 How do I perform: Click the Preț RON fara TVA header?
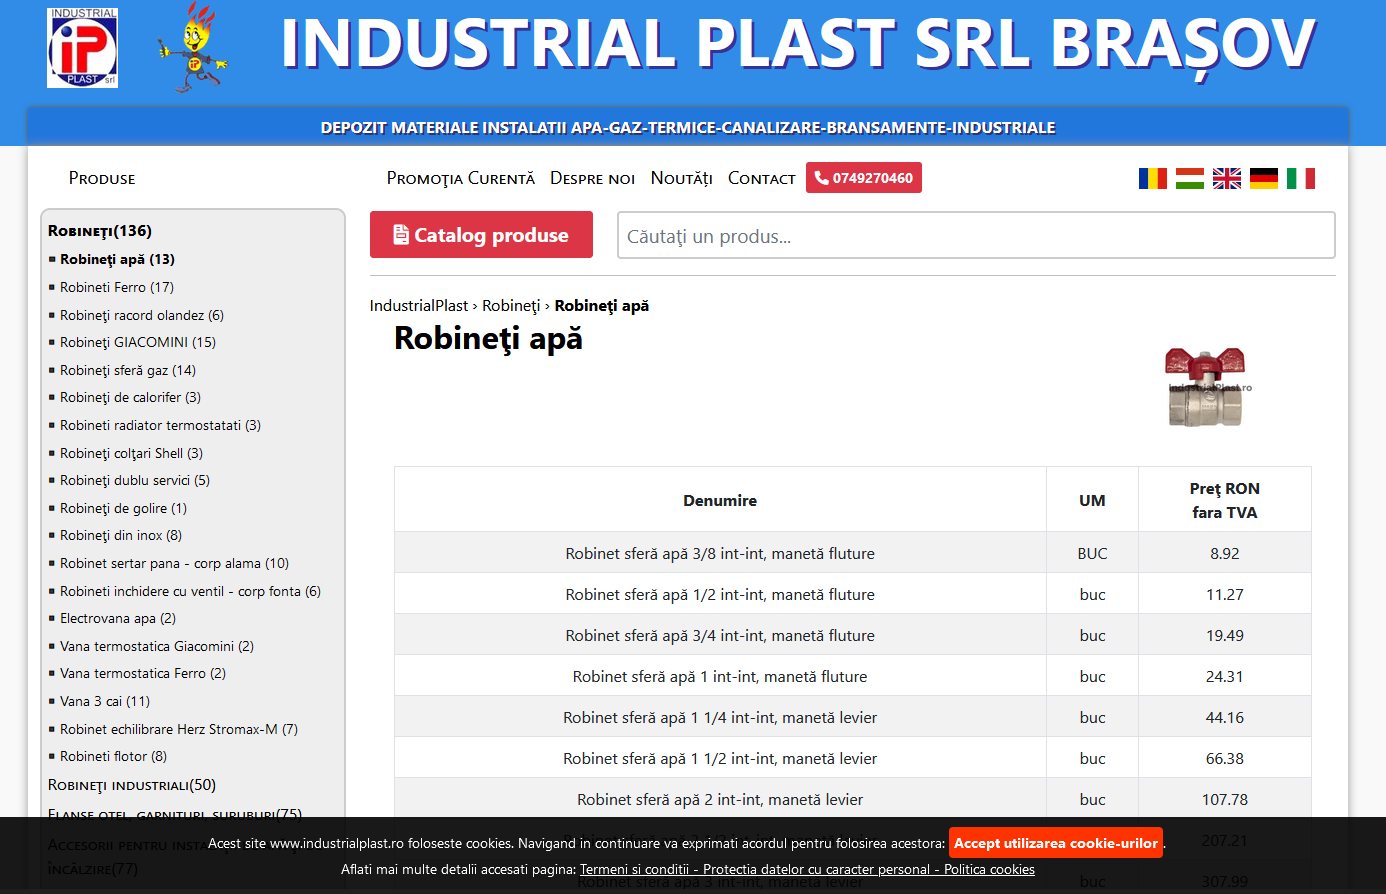pyautogui.click(x=1225, y=500)
